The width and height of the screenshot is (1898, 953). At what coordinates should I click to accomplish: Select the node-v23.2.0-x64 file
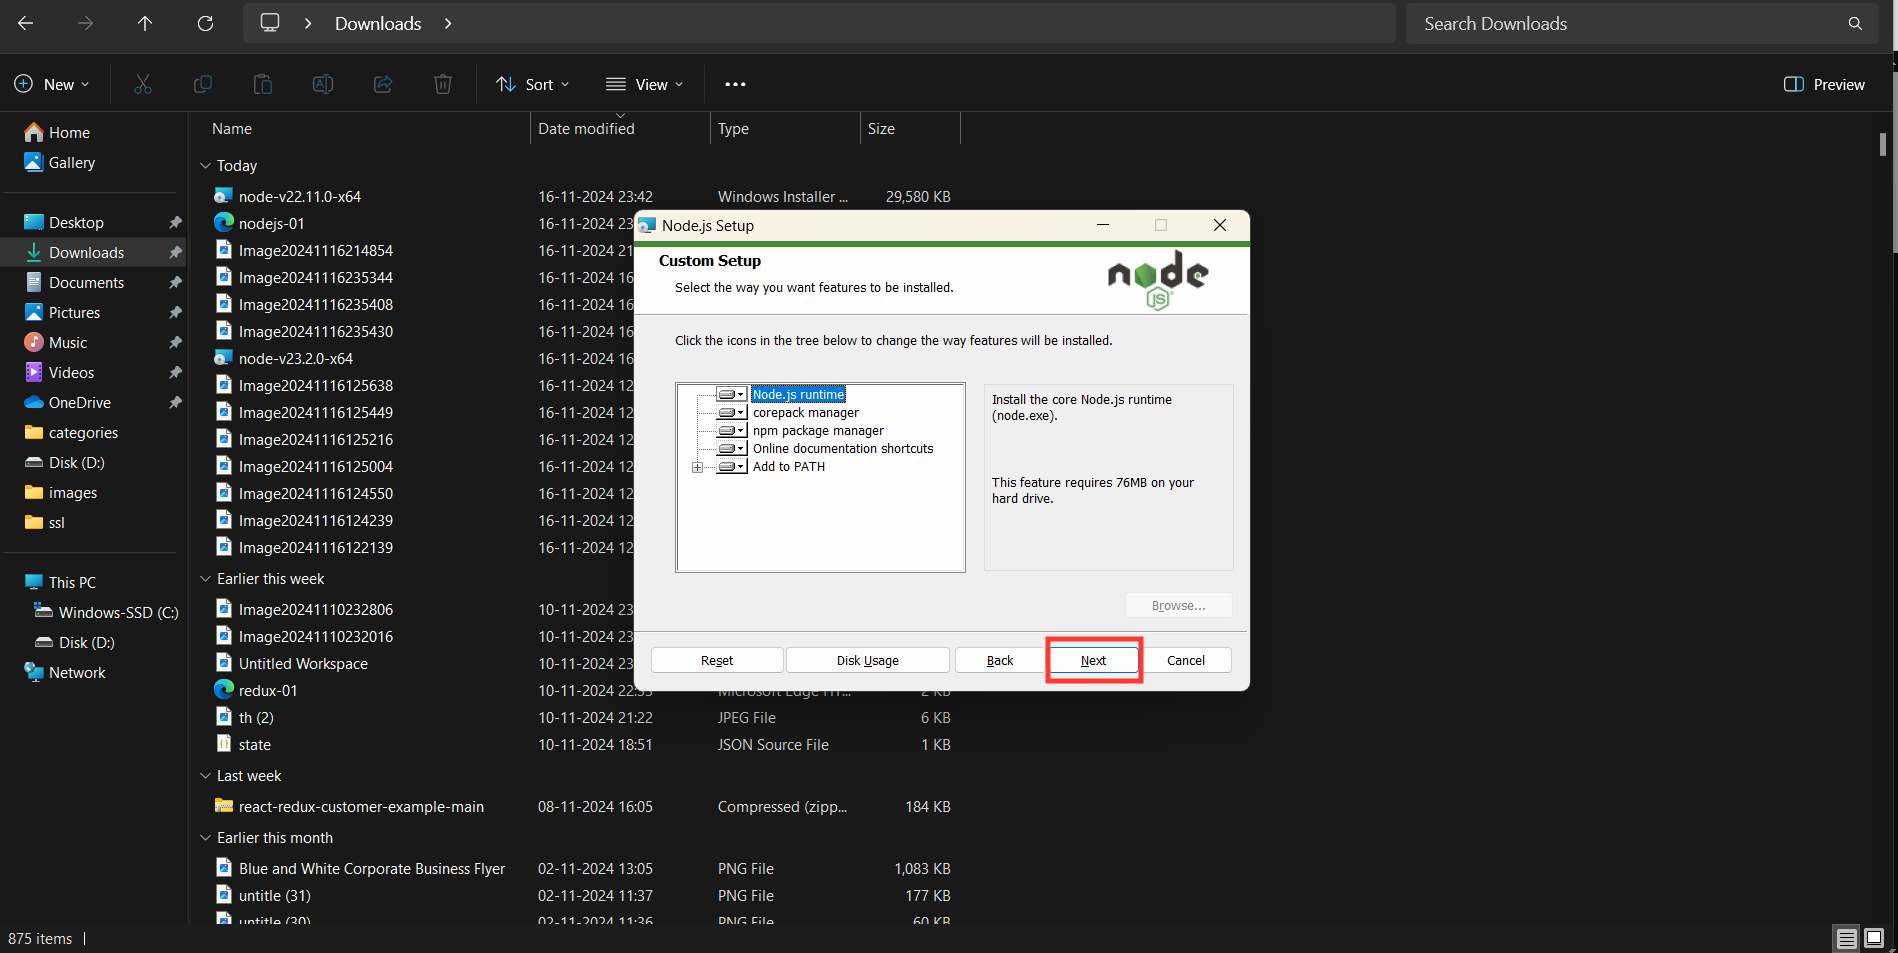[x=296, y=358]
